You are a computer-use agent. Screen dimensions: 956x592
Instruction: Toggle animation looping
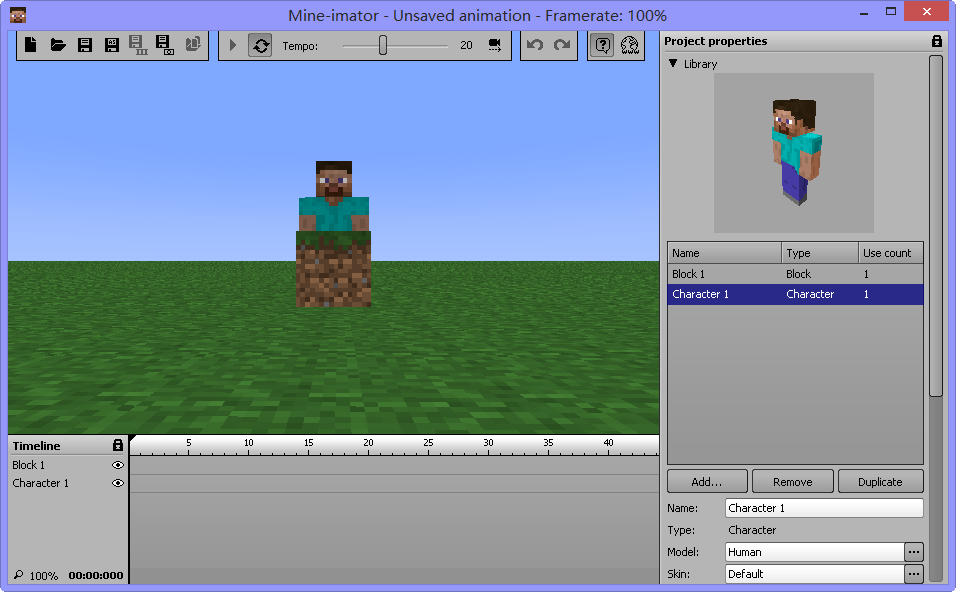[260, 44]
